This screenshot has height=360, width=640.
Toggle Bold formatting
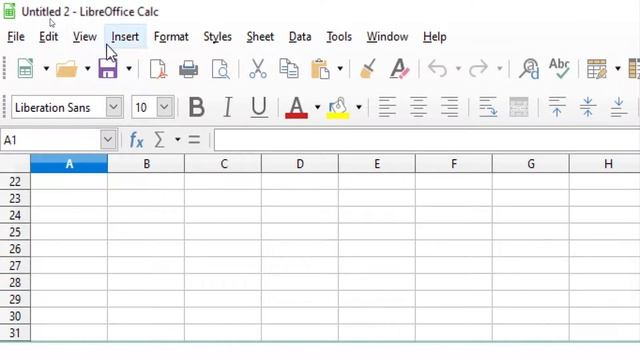tap(197, 107)
